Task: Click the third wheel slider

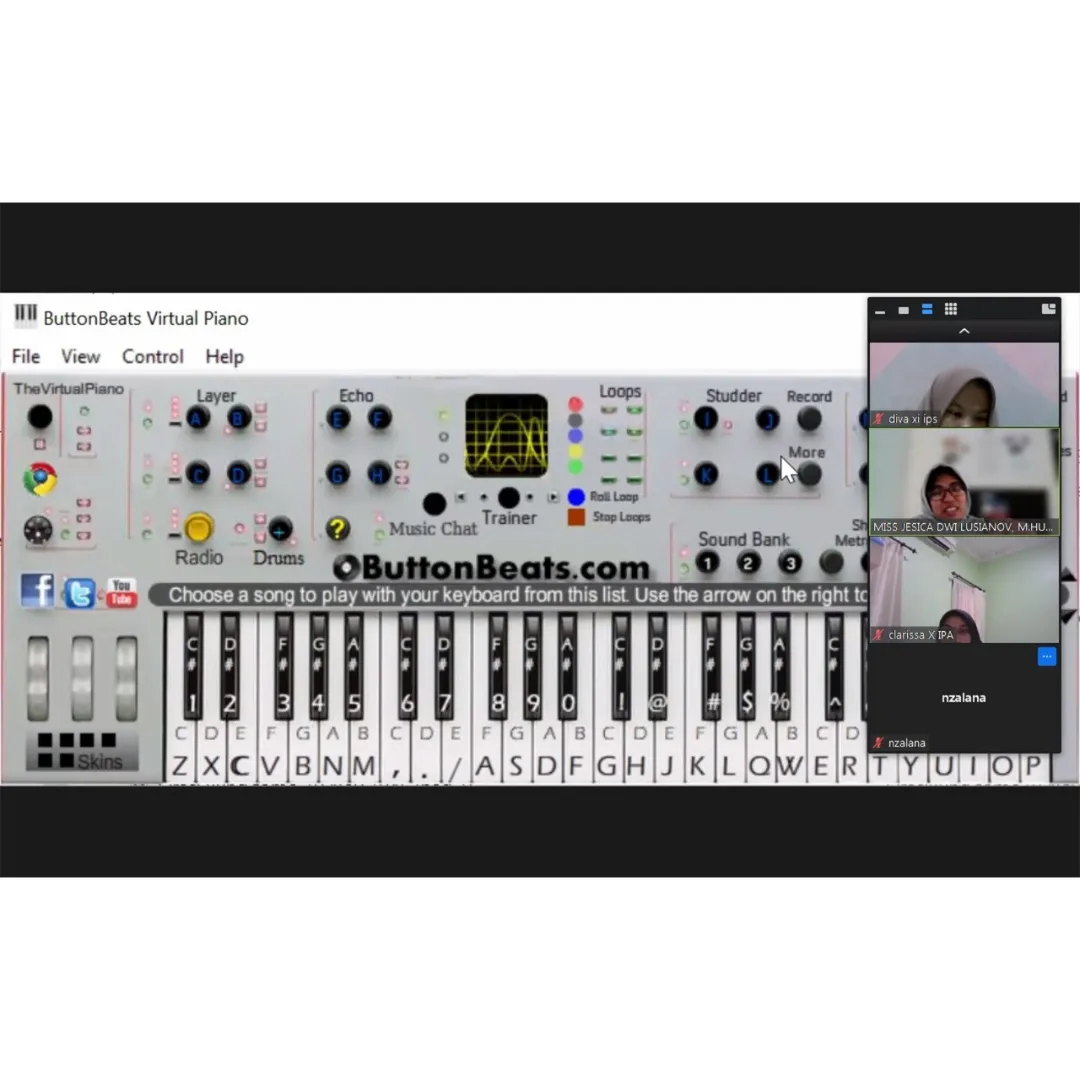Action: (126, 679)
